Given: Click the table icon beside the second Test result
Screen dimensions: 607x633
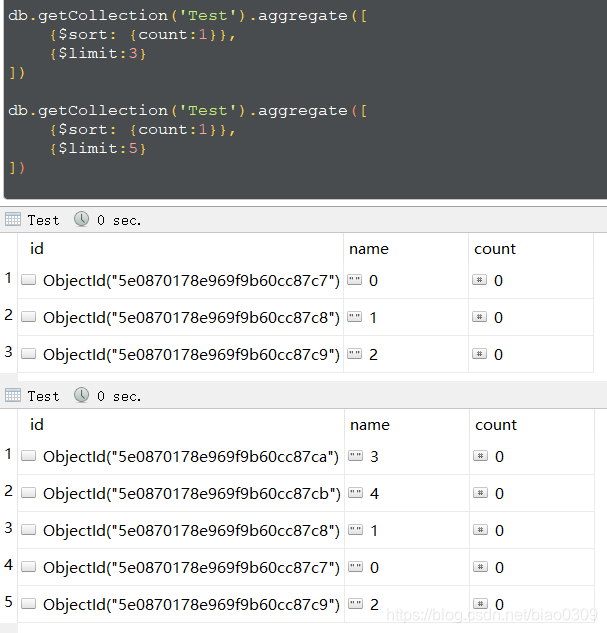Looking at the screenshot, I should (x=13, y=395).
